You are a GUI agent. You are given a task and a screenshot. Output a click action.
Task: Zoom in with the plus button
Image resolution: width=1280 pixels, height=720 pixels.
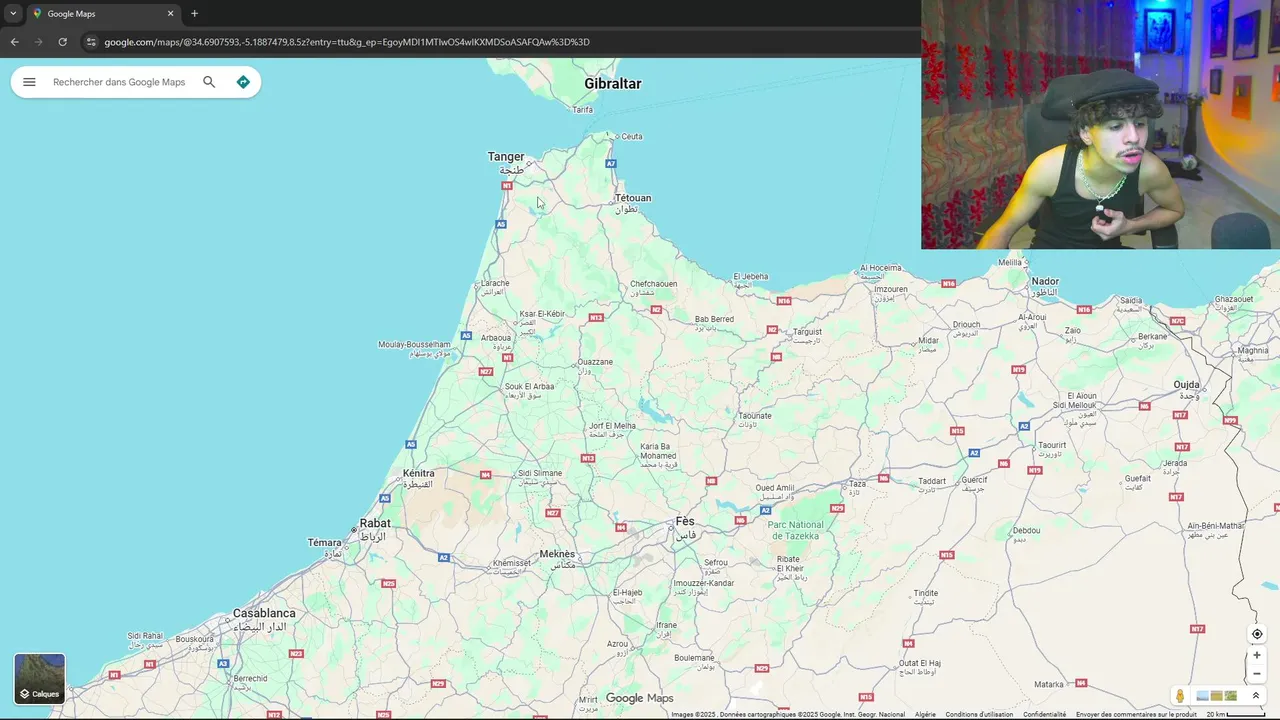click(1257, 655)
